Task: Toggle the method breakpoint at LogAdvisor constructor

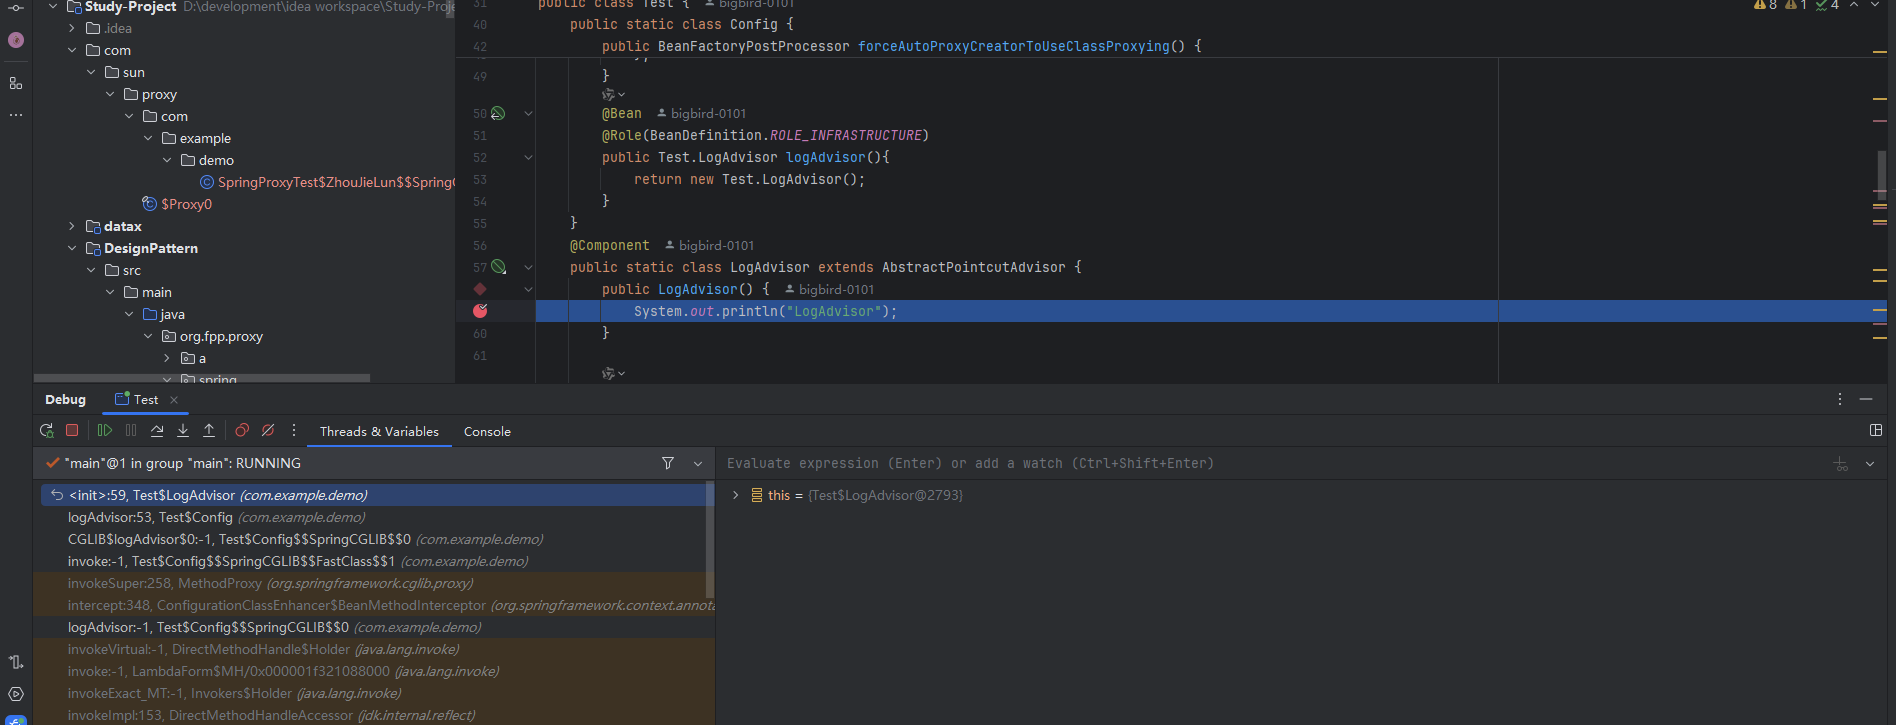Action: click(480, 289)
